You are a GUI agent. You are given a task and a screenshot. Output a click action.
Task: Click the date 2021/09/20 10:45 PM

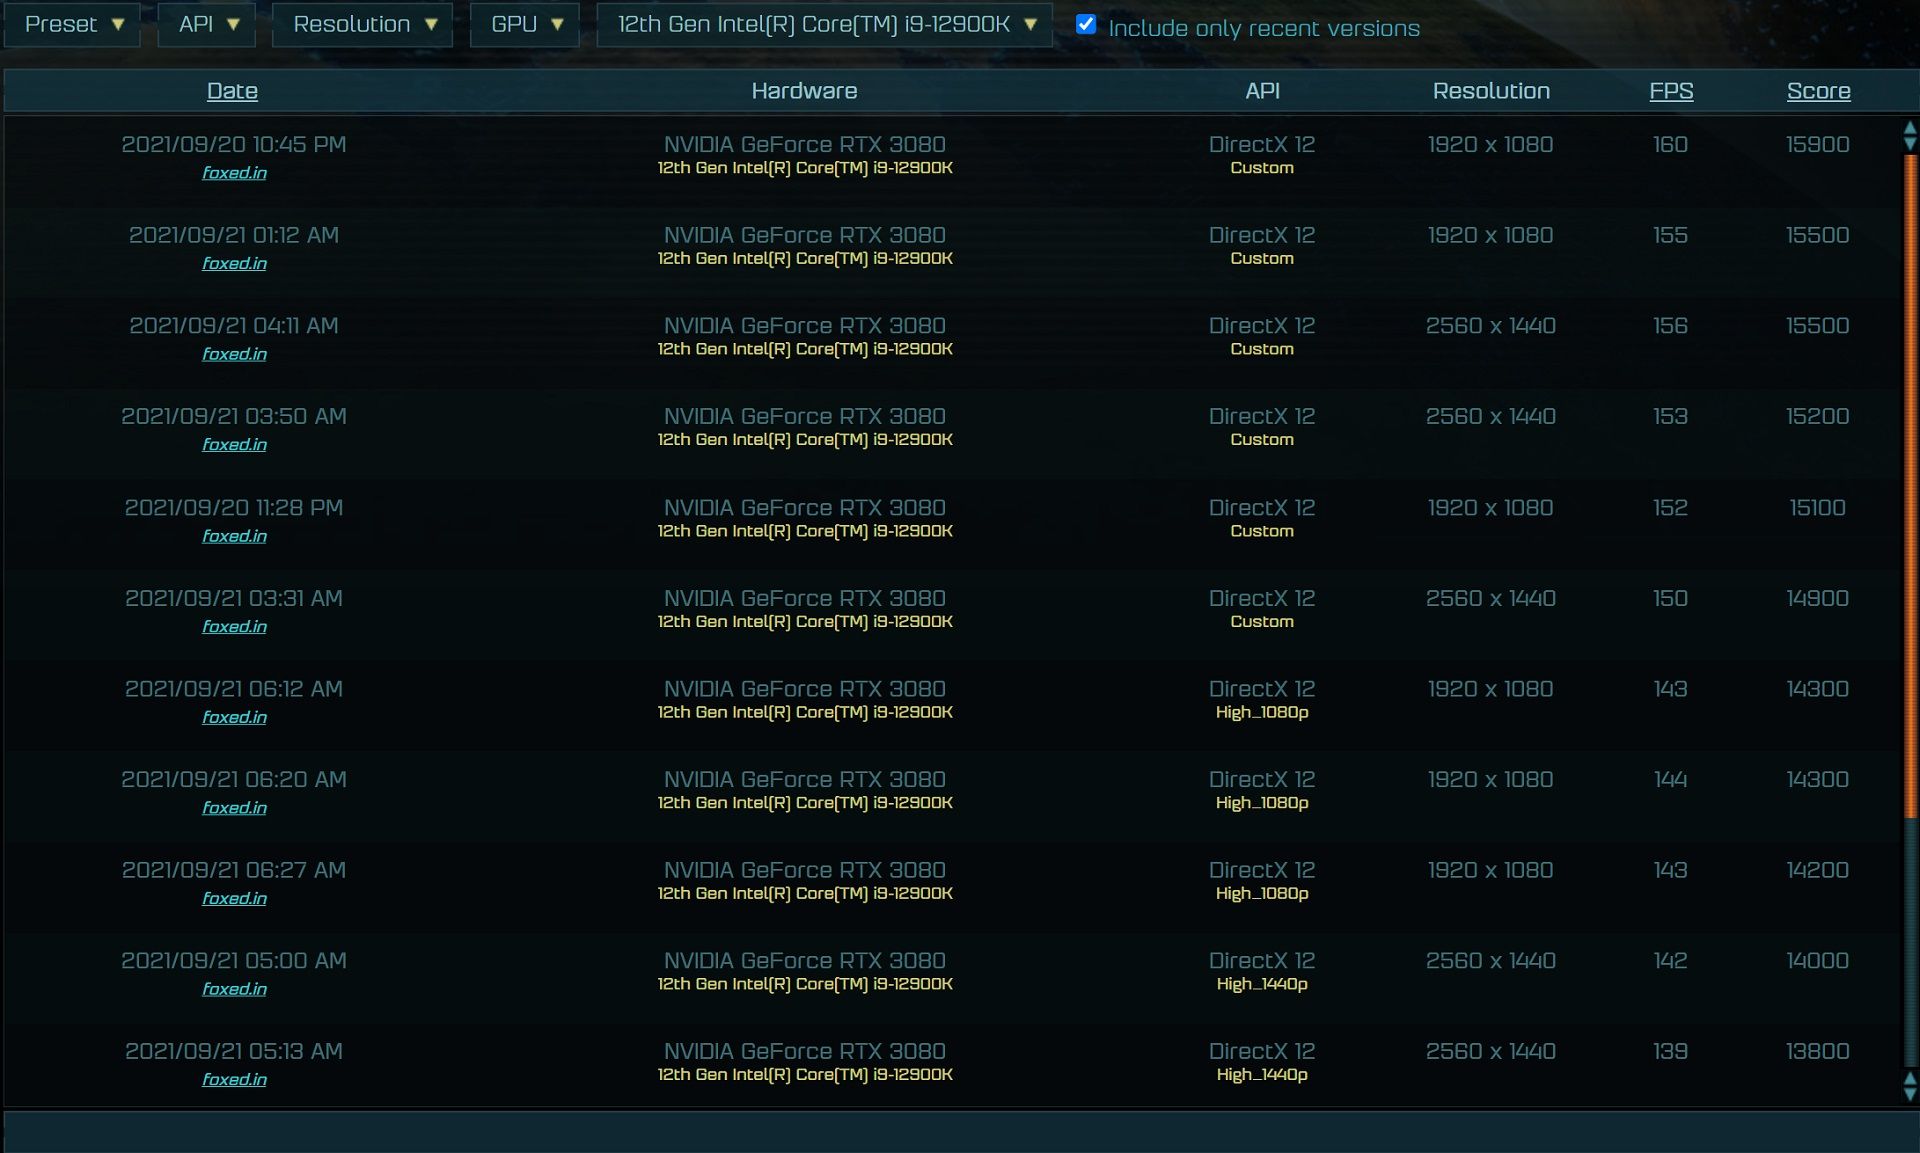click(x=234, y=144)
